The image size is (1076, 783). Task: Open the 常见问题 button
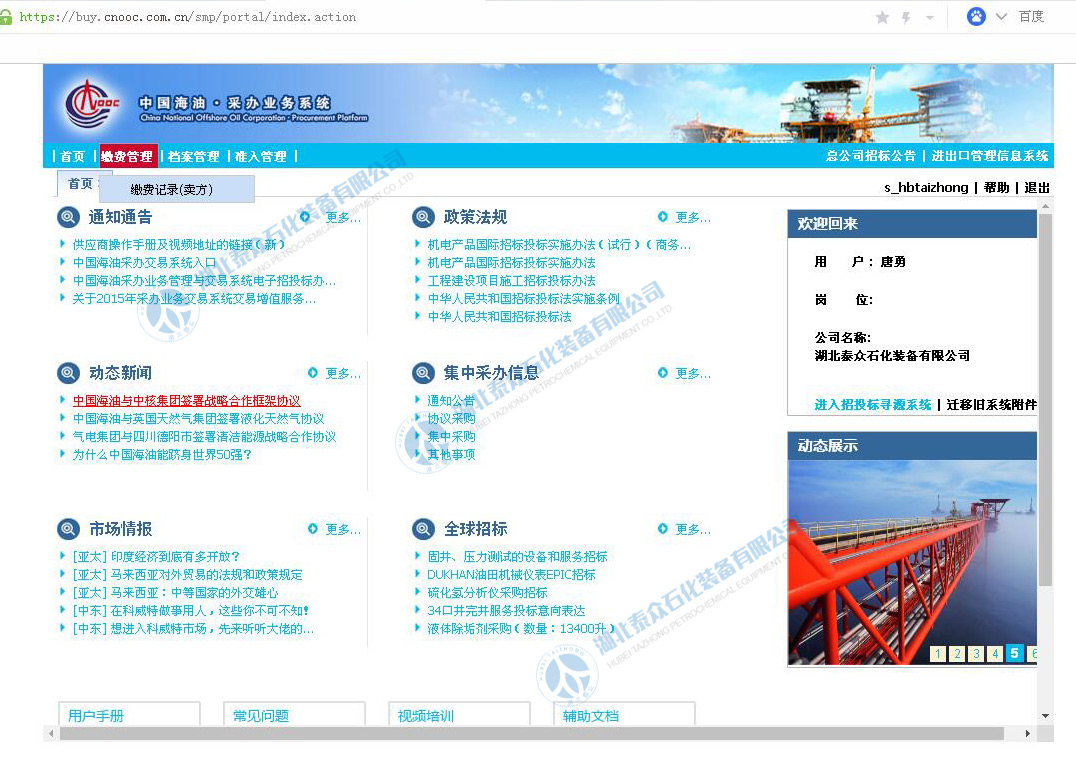(294, 715)
